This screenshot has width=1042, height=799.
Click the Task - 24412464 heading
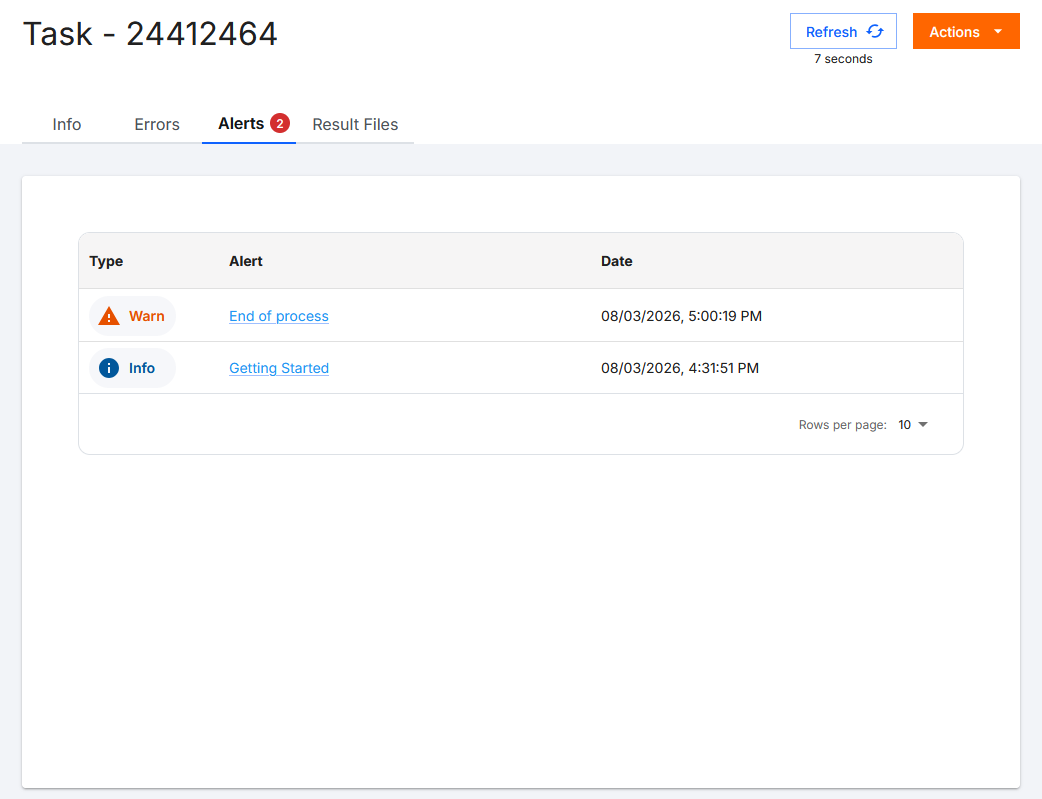[x=150, y=34]
